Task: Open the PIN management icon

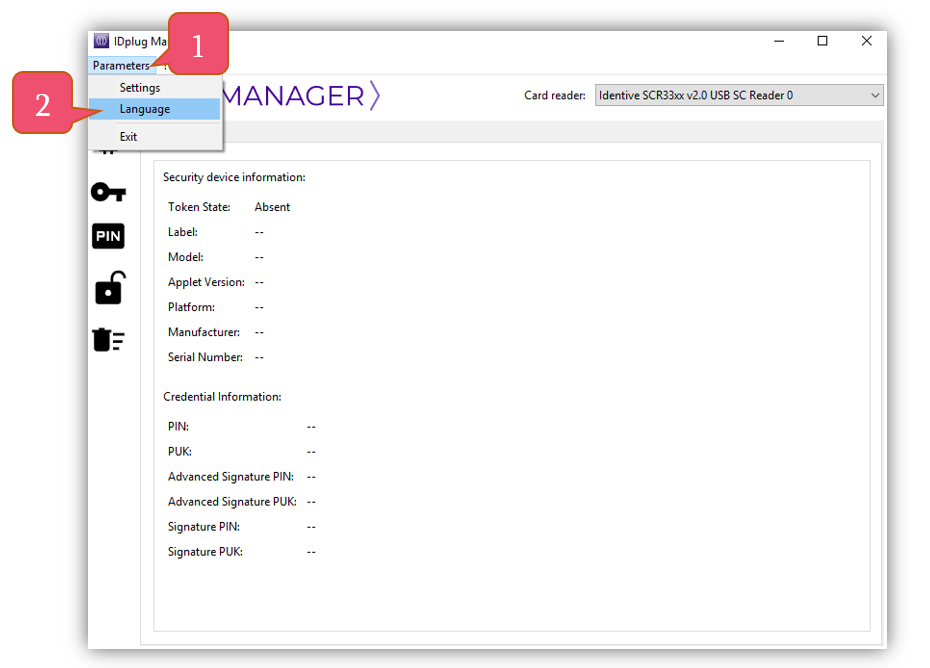Action: 108,237
